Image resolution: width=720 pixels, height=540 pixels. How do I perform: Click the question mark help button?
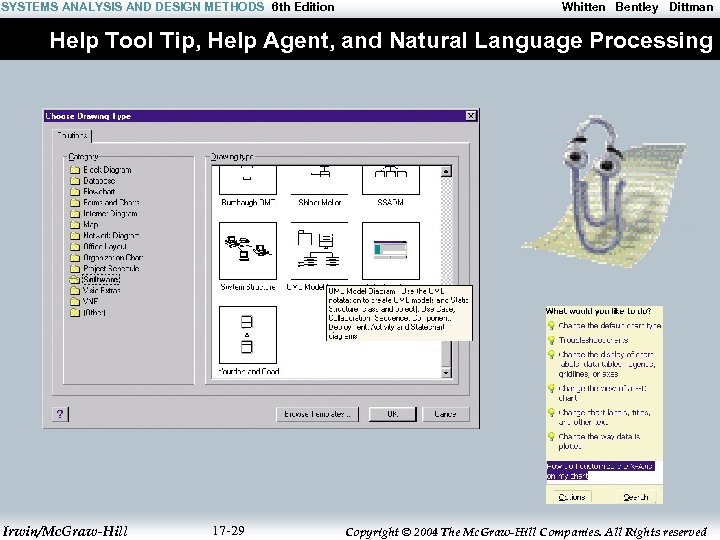click(60, 414)
